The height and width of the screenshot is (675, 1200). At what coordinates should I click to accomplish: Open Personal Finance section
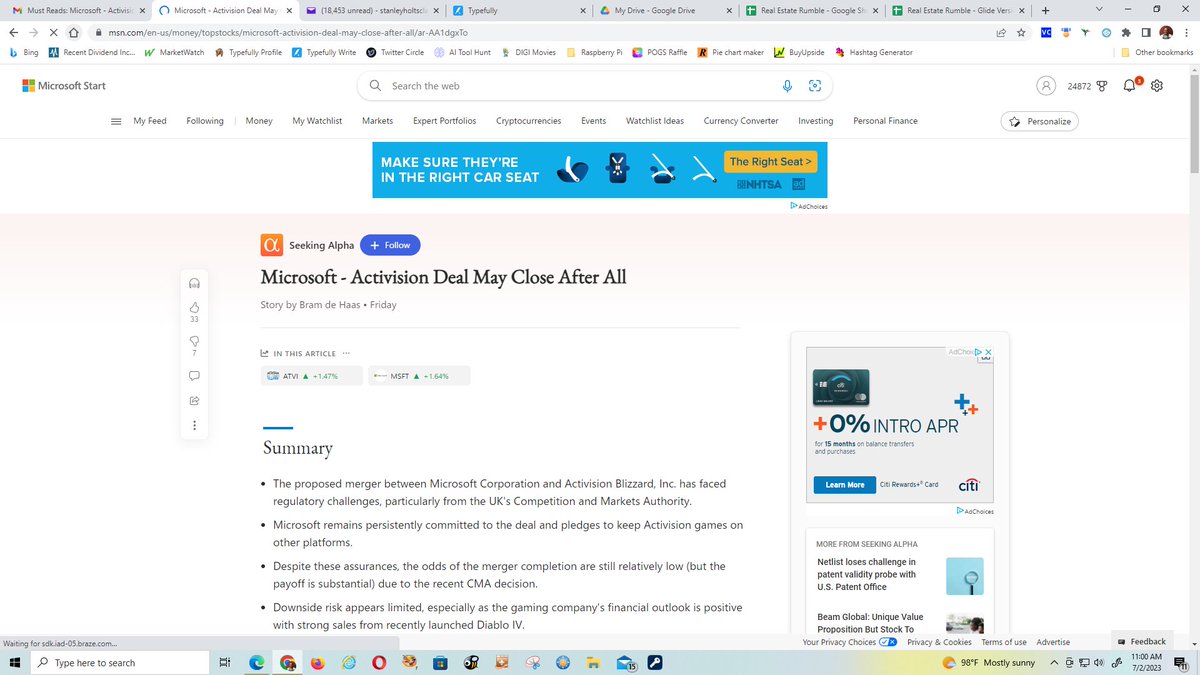coord(885,121)
